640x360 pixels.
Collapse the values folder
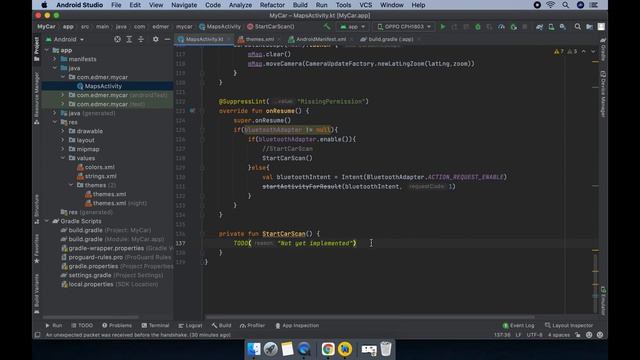click(63, 158)
